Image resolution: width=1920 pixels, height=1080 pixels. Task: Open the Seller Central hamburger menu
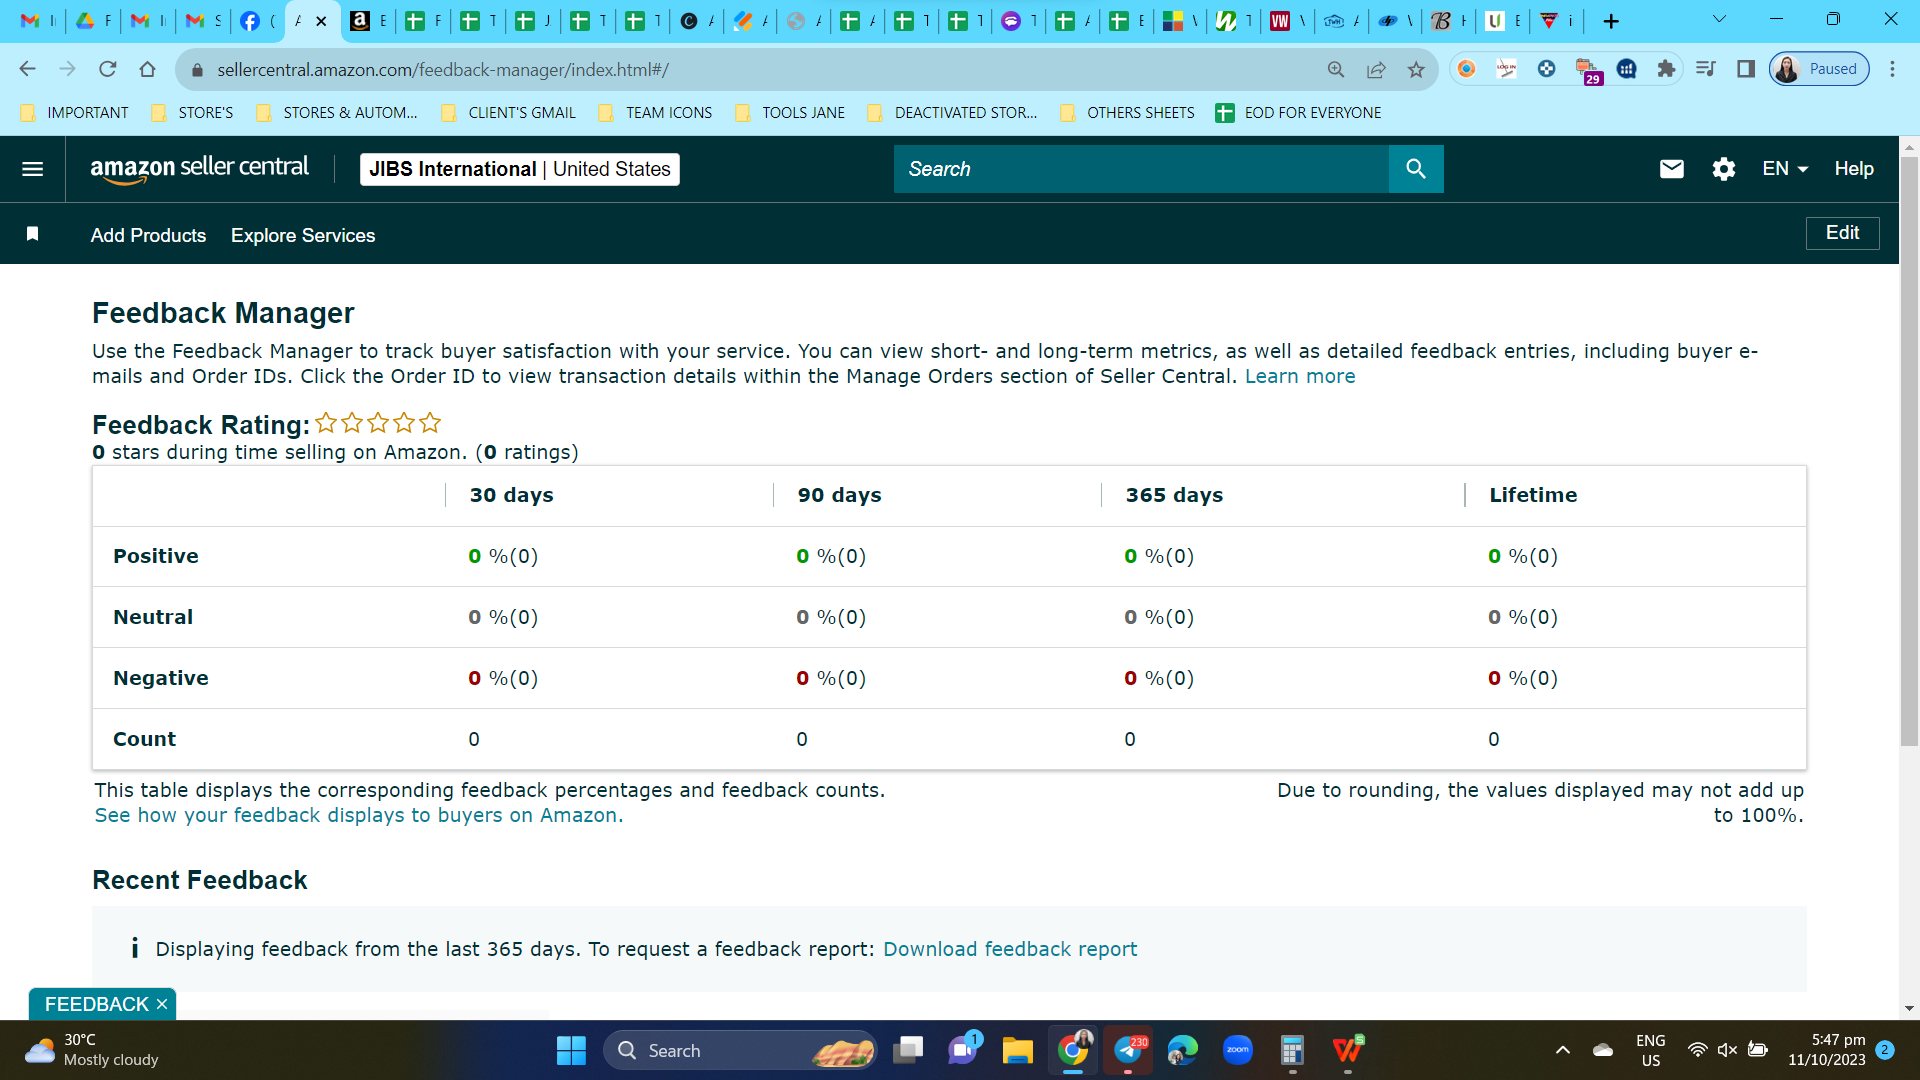point(32,169)
